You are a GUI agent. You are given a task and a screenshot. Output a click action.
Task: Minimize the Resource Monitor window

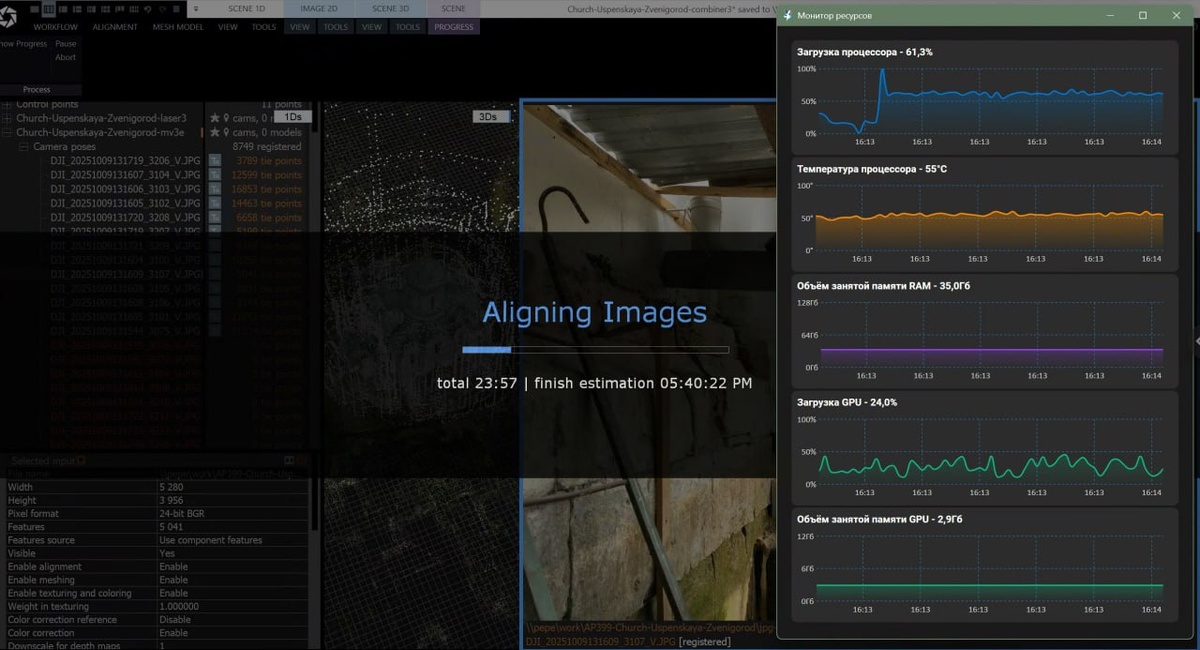[x=1110, y=15]
